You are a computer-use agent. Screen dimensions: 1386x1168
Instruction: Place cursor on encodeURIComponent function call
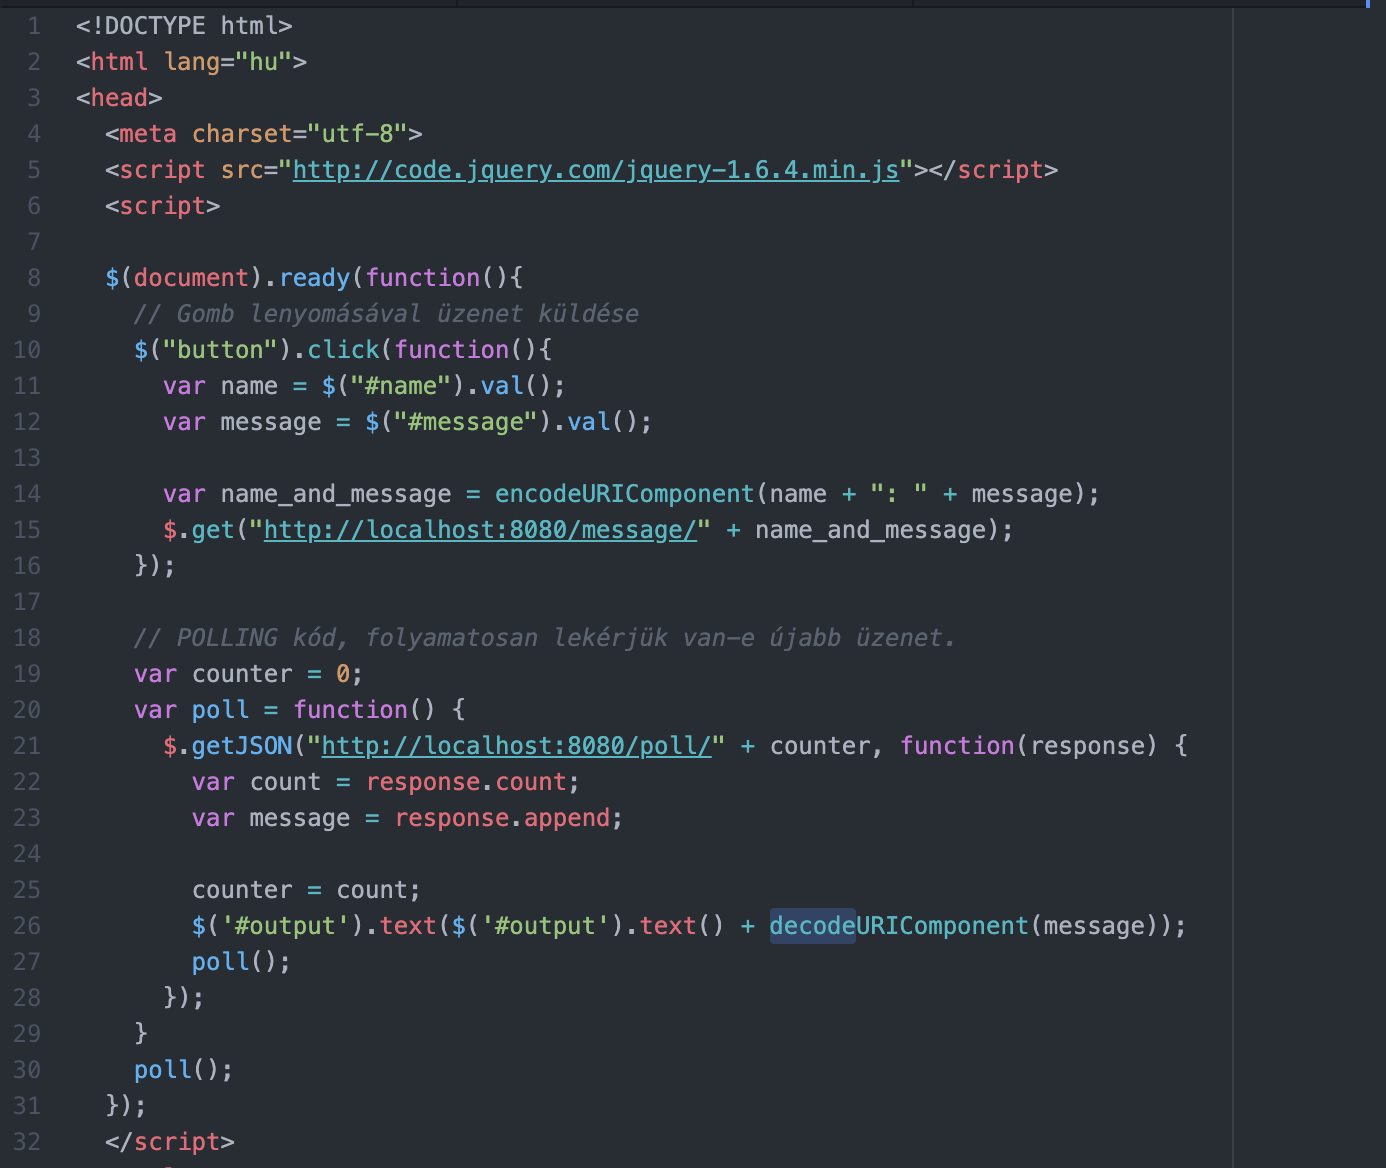pyautogui.click(x=624, y=494)
